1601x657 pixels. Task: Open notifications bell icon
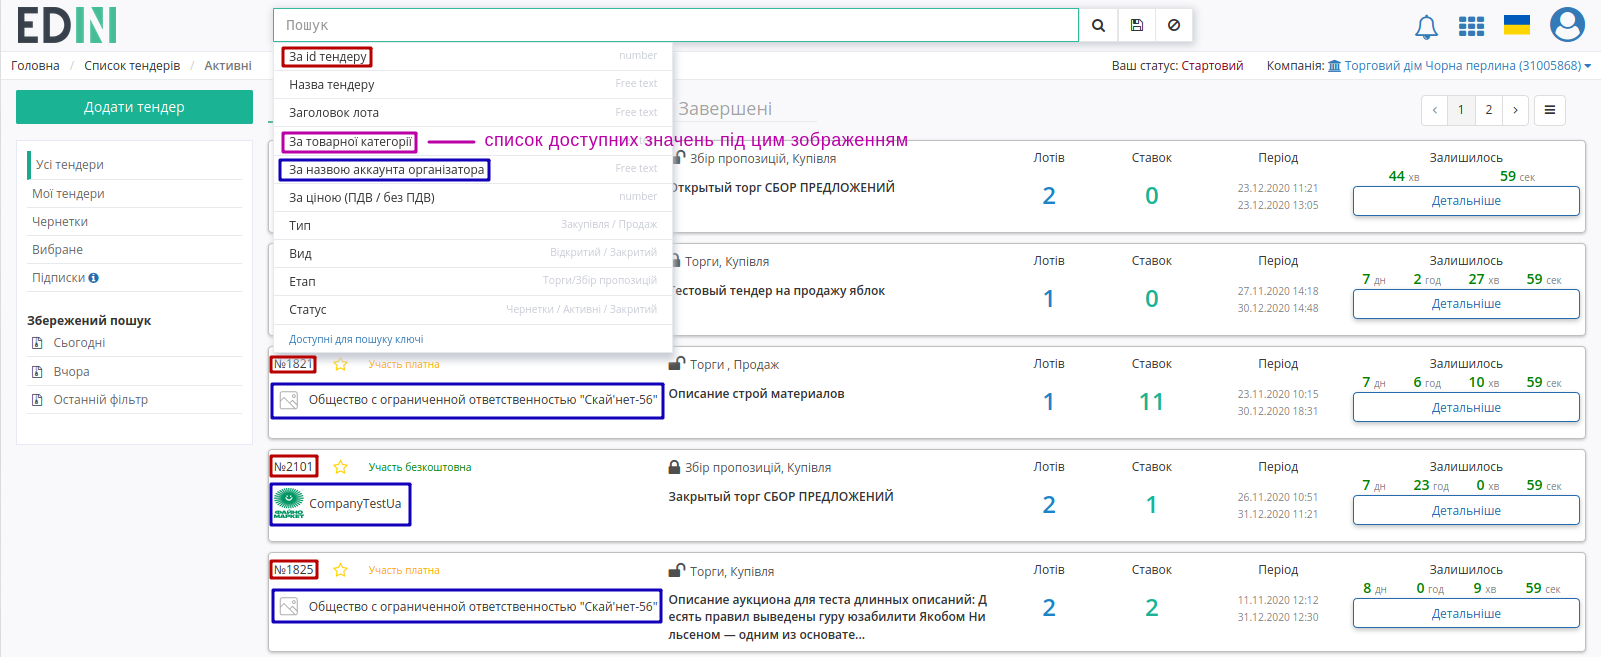click(1426, 27)
